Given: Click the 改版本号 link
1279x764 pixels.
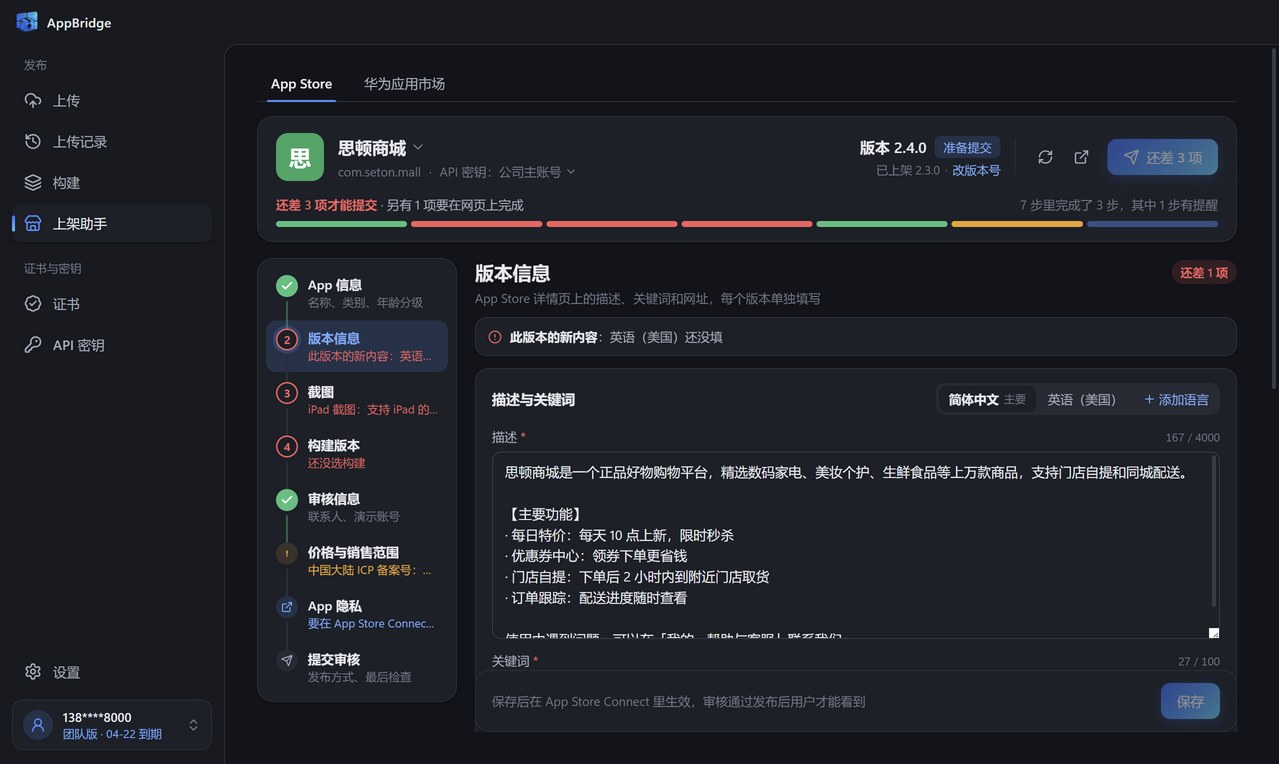Looking at the screenshot, I should (x=976, y=170).
